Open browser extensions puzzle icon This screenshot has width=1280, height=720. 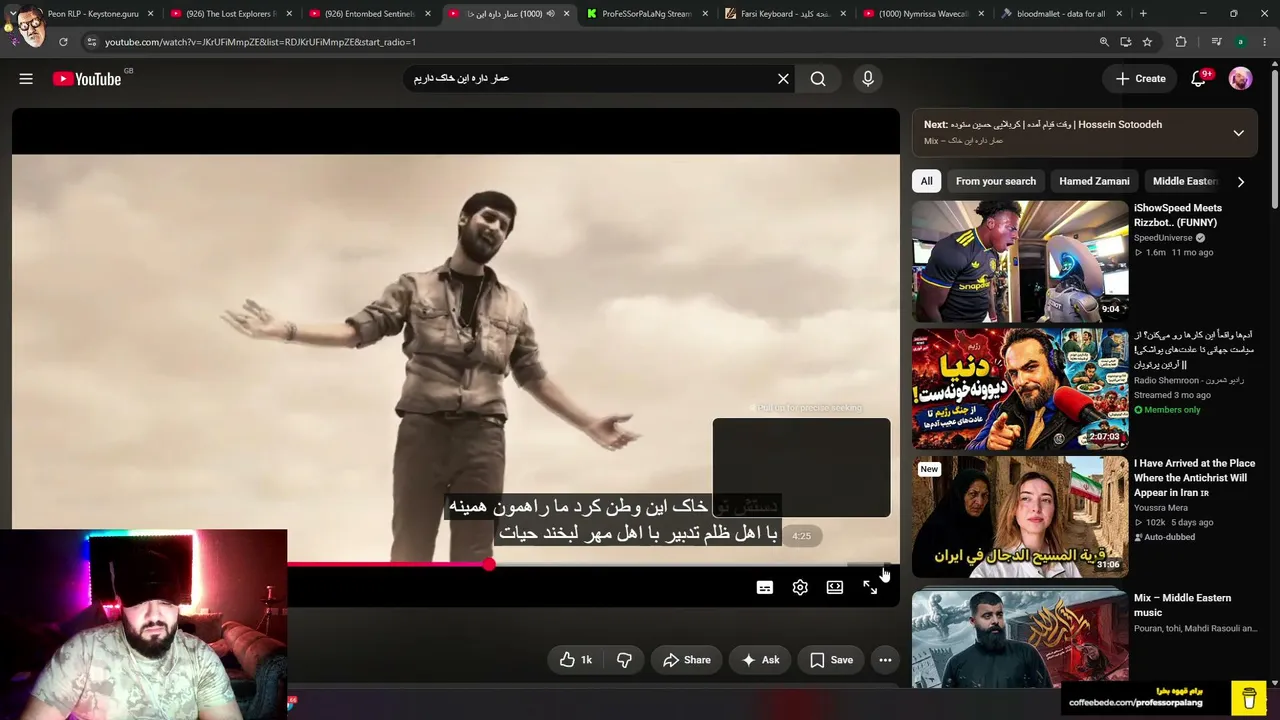click(x=1181, y=42)
